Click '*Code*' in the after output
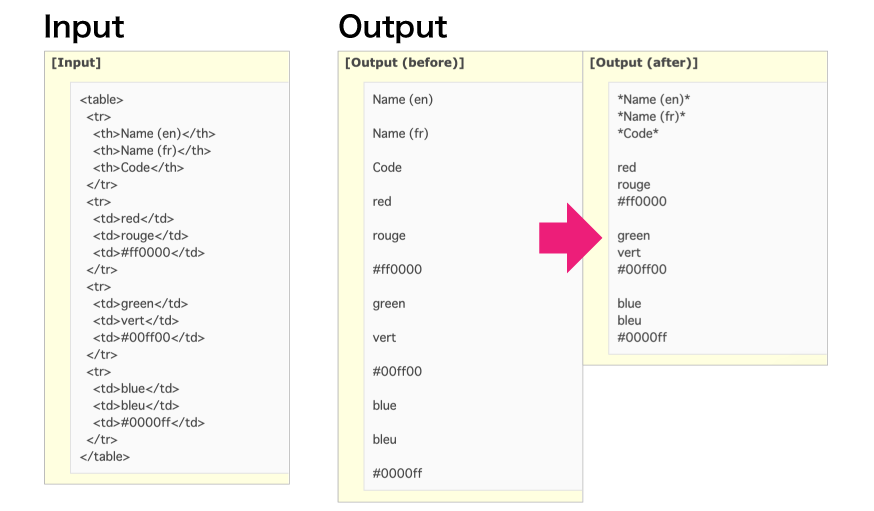874x511 pixels. [638, 134]
